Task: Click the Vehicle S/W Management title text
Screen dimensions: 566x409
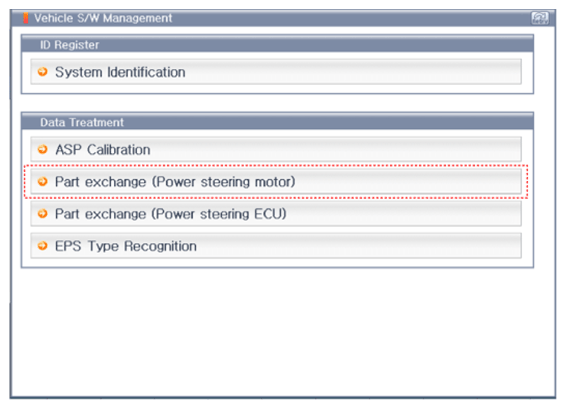Action: pos(103,18)
